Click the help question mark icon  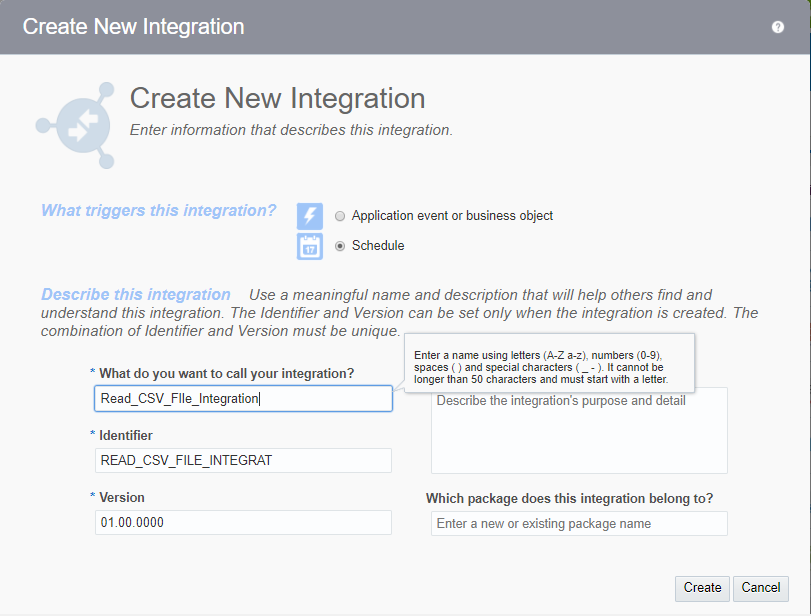[x=778, y=27]
